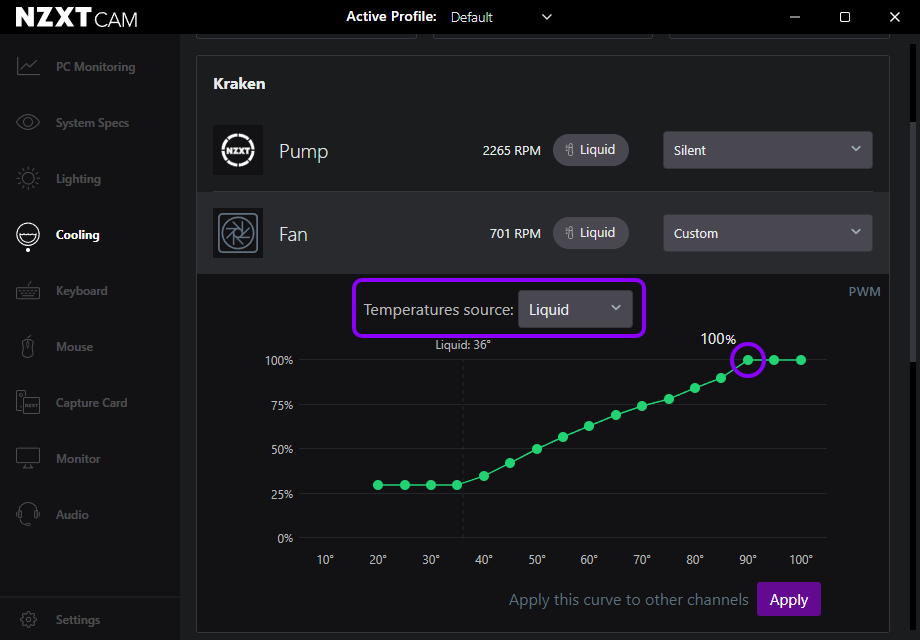Viewport: 920px width, 640px height.
Task: Open the Pump Silent mode dropdown
Action: (x=767, y=150)
